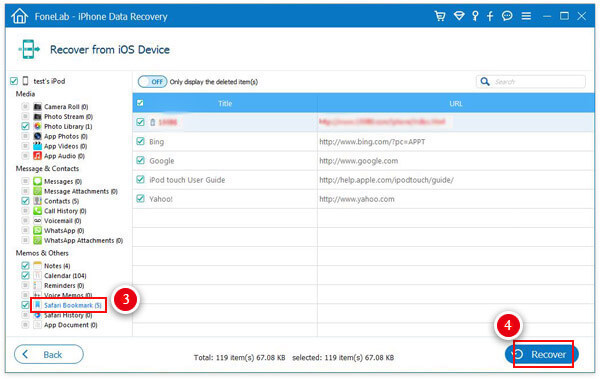
Task: Click the App Photos icon
Action: [x=38, y=136]
